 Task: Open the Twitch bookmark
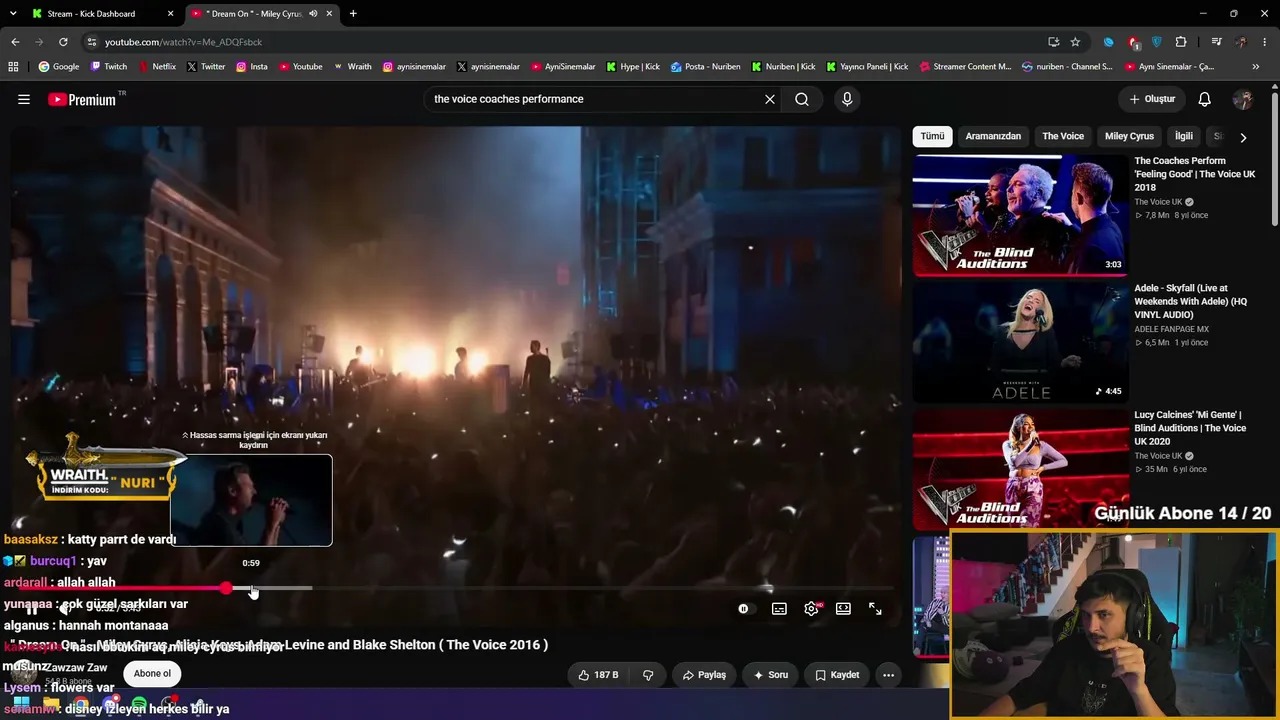[109, 67]
